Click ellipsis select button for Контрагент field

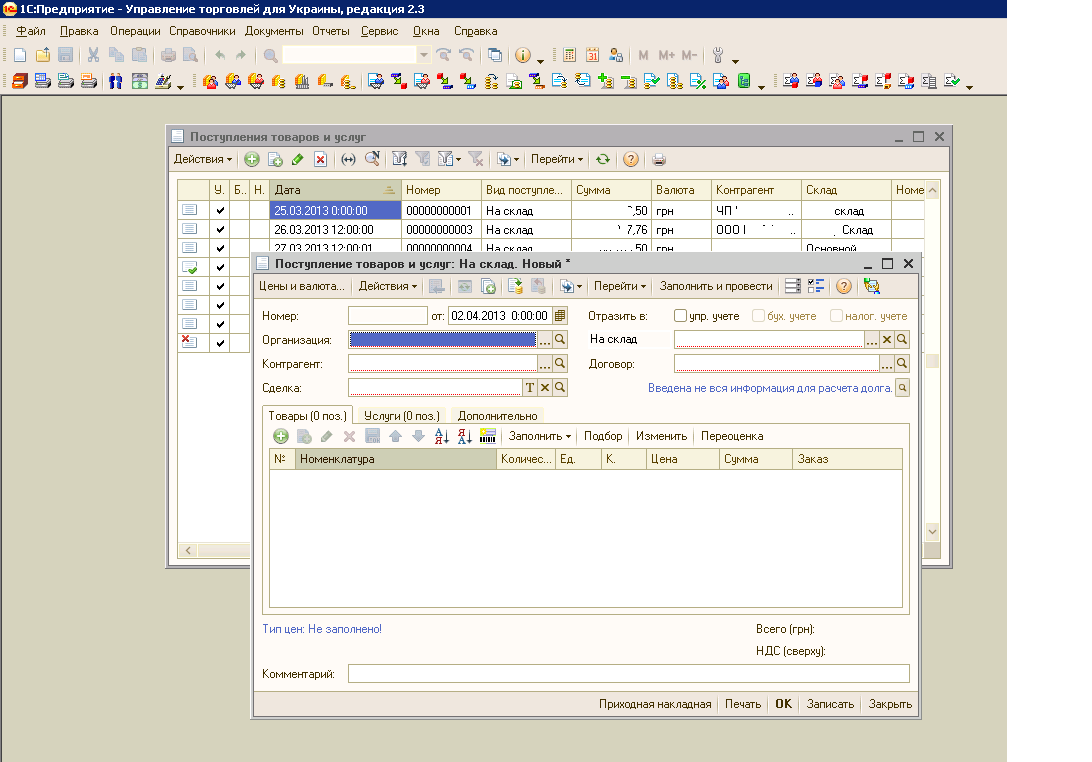pos(545,364)
